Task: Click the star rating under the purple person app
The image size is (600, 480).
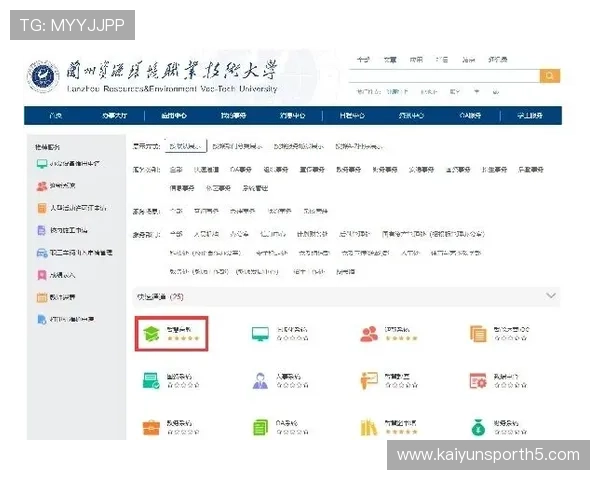Action: point(292,385)
